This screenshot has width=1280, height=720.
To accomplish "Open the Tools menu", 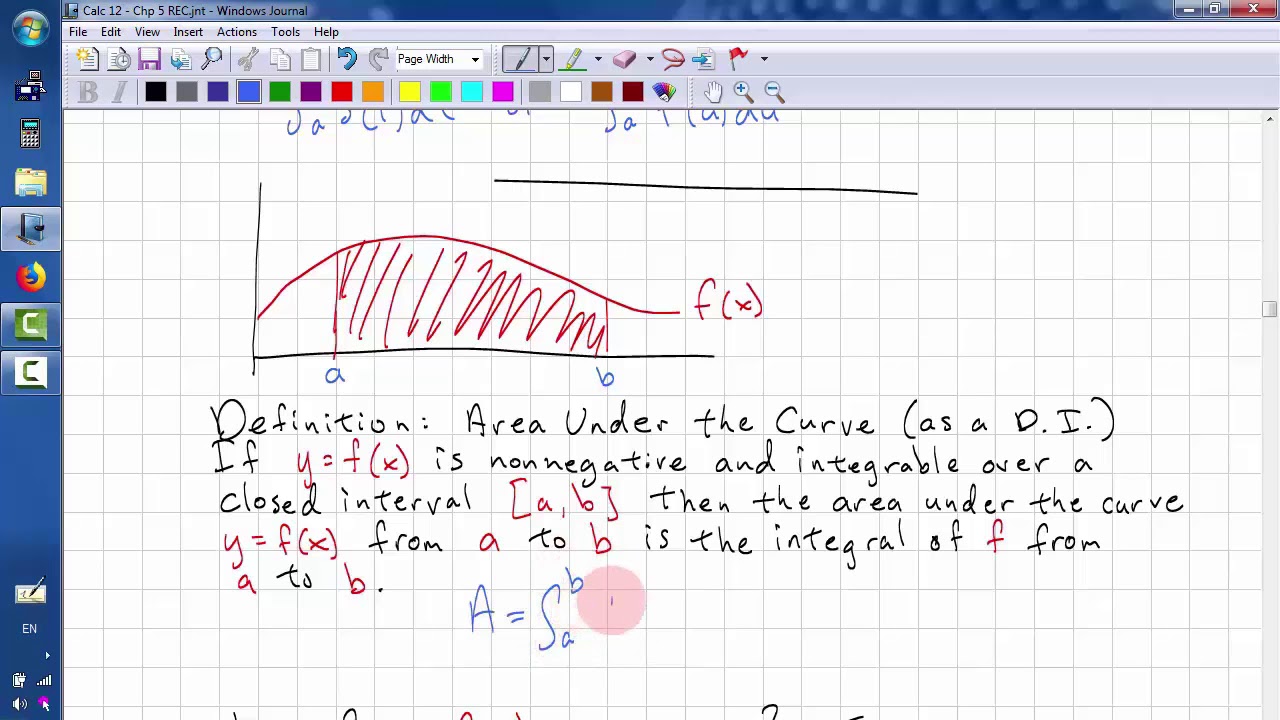I will coord(285,32).
